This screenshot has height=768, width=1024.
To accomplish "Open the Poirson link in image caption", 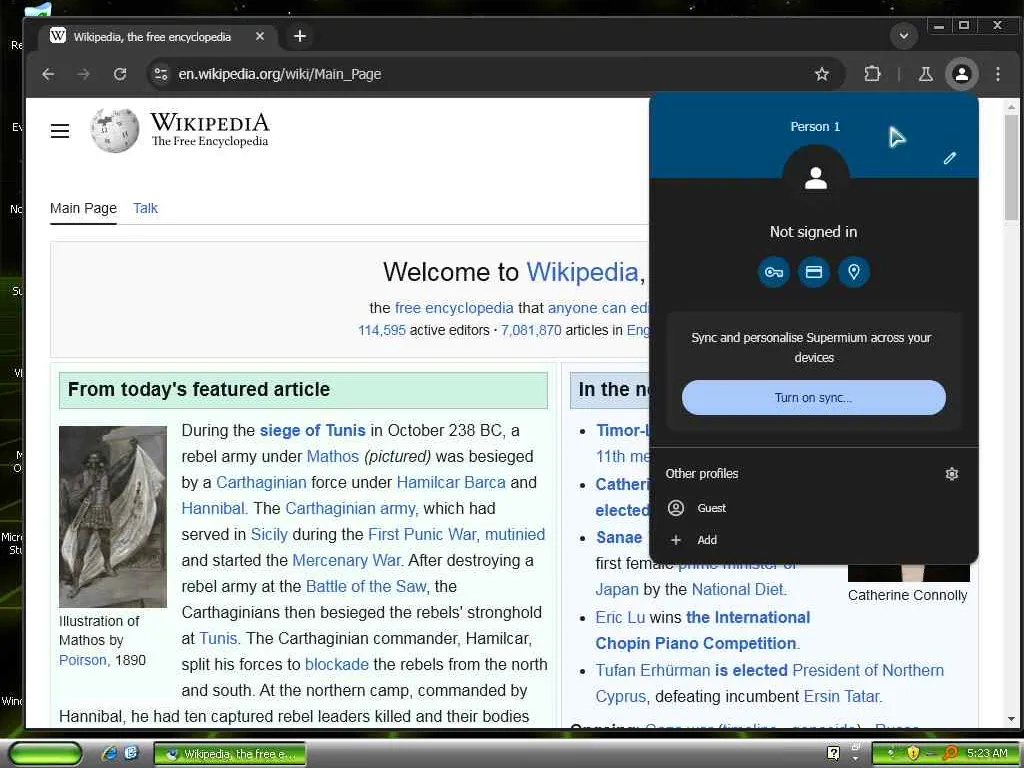I will (x=84, y=660).
